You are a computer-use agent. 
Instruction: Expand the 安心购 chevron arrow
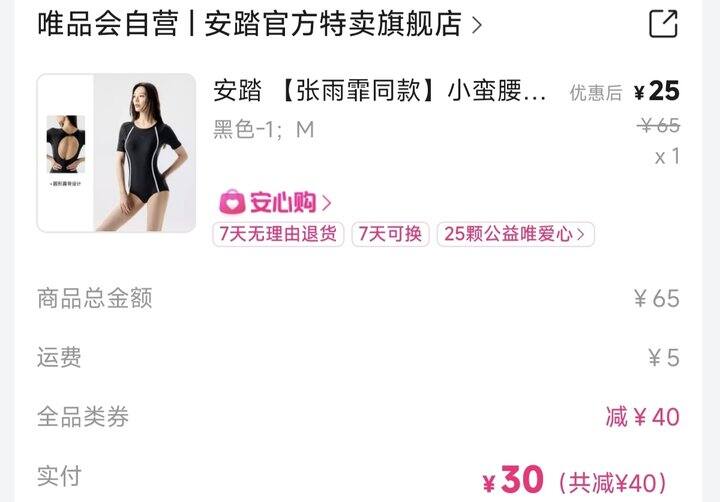pyautogui.click(x=326, y=203)
